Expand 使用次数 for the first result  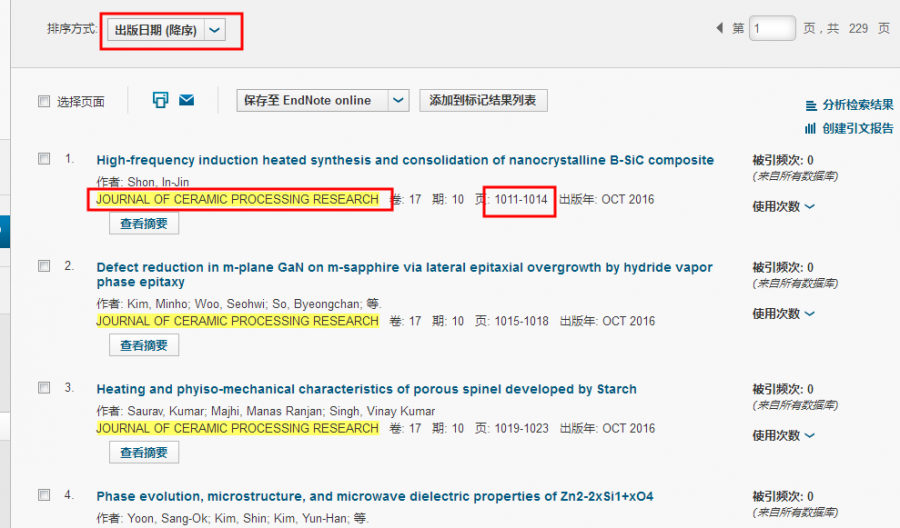pos(783,207)
